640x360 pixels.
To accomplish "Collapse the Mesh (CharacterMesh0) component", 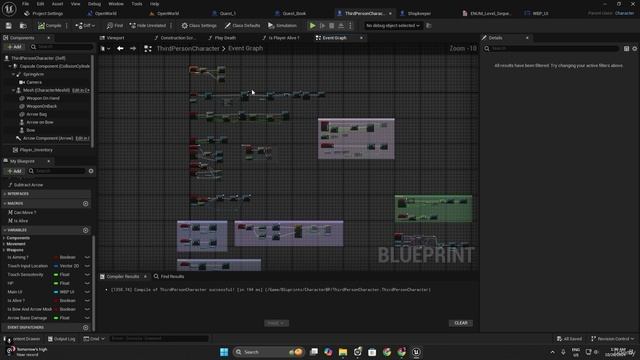I will [13, 90].
